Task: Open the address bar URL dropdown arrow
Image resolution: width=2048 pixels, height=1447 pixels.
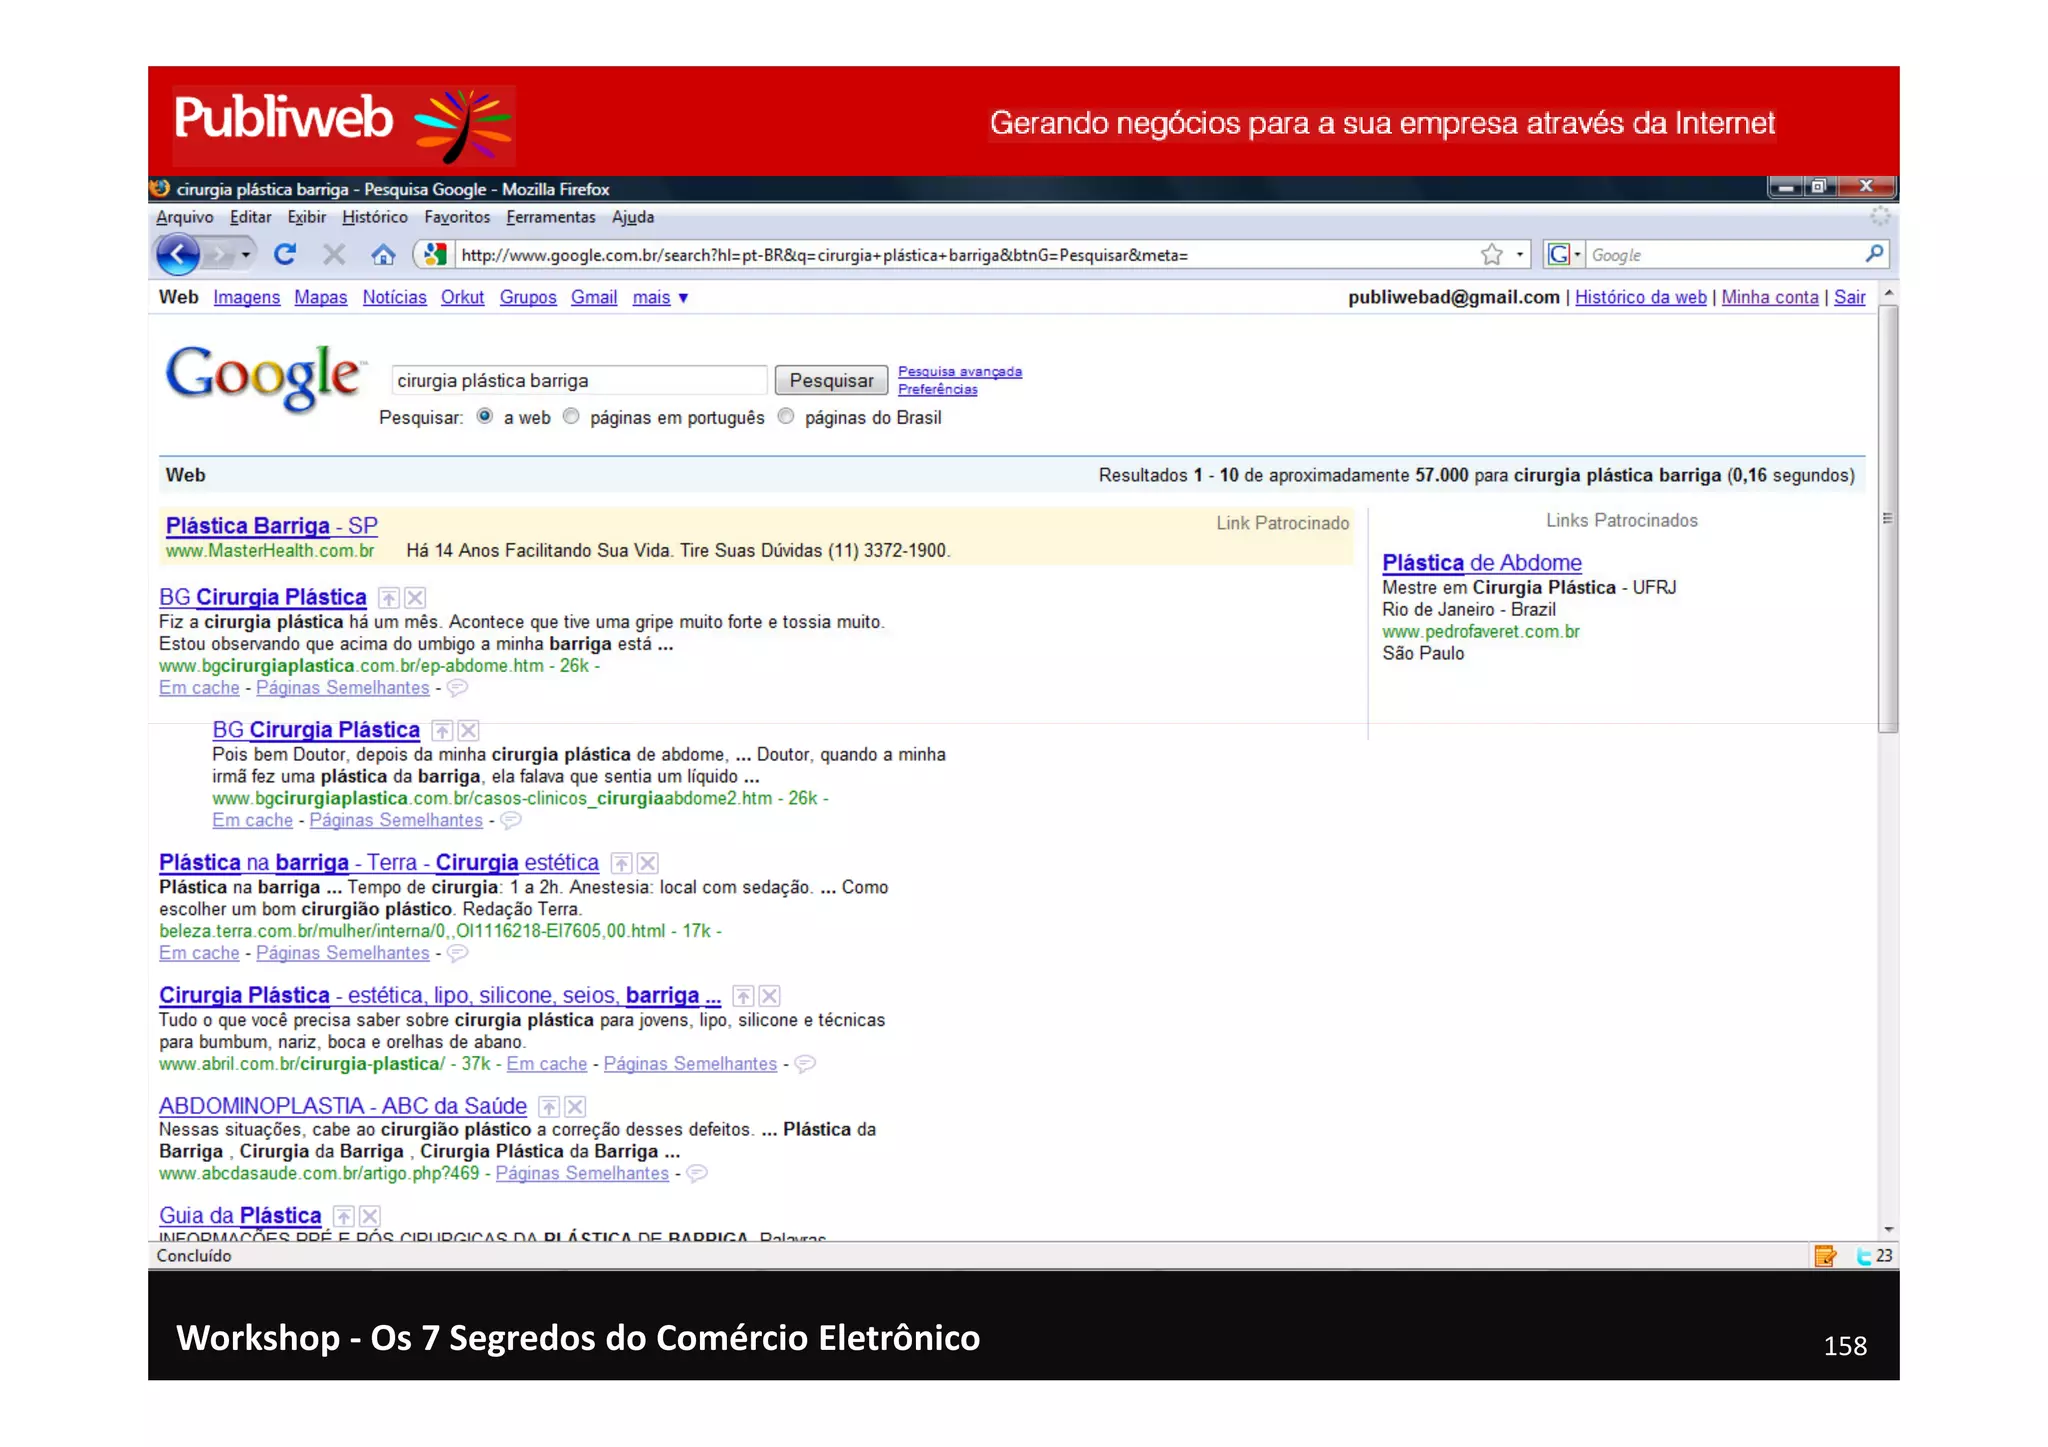Action: pos(1520,255)
